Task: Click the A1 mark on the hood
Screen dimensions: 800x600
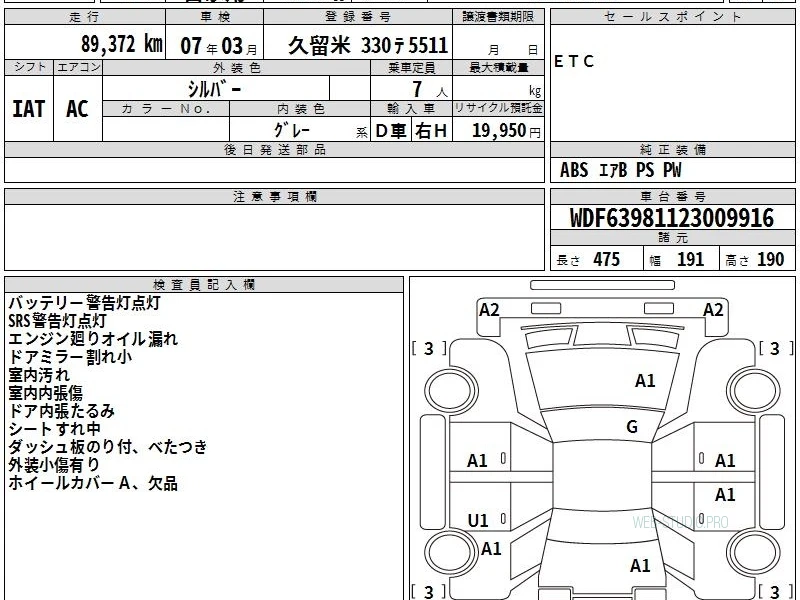Action: pos(645,381)
